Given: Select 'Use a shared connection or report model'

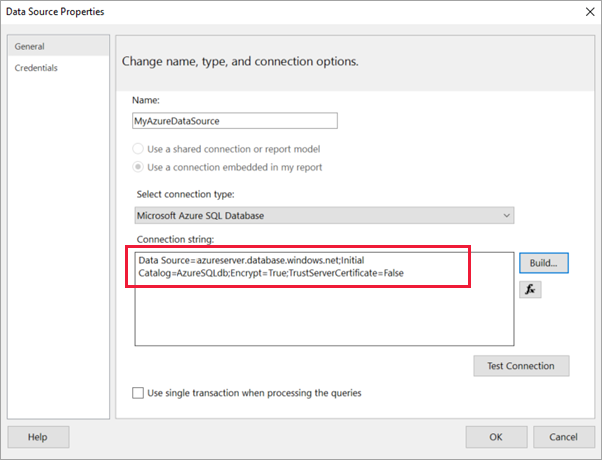Looking at the screenshot, I should [140, 149].
